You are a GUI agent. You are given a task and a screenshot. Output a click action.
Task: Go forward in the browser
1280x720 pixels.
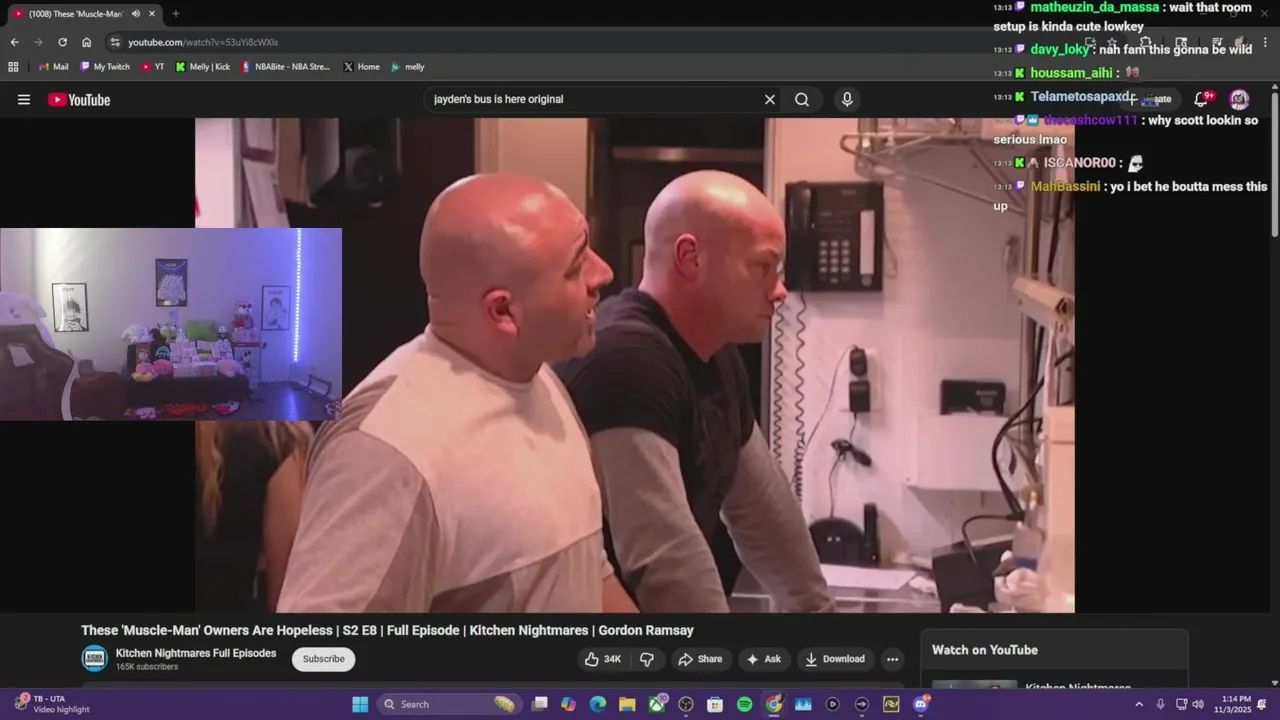[x=38, y=42]
